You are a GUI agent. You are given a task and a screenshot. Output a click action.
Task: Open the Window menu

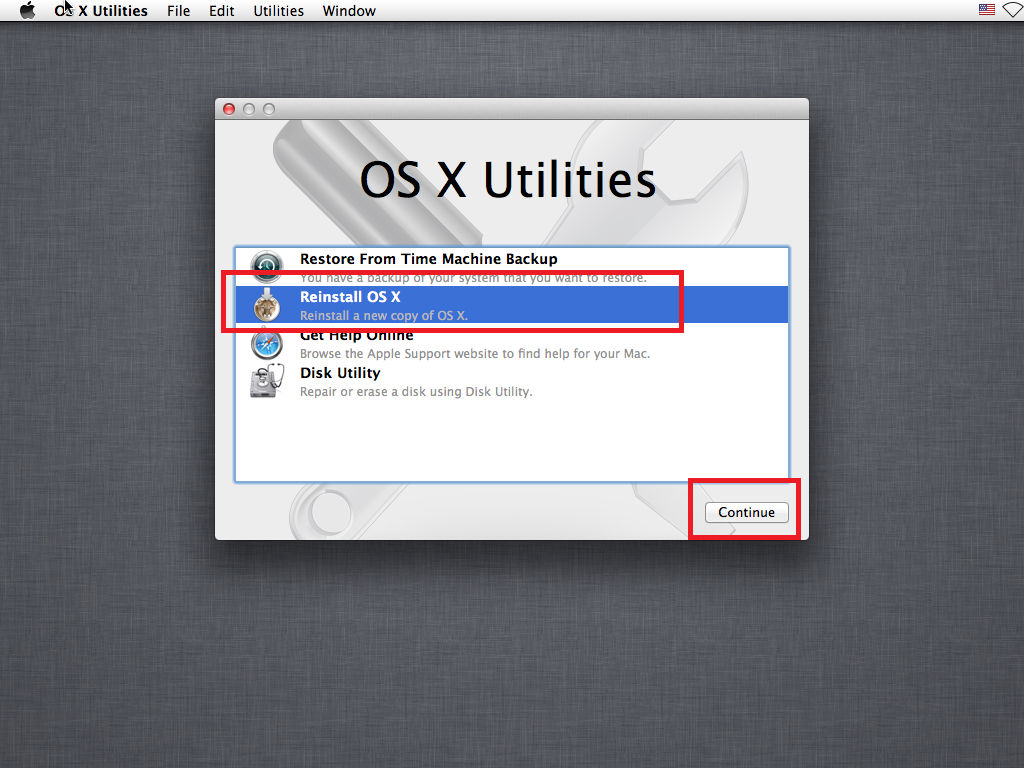point(349,10)
